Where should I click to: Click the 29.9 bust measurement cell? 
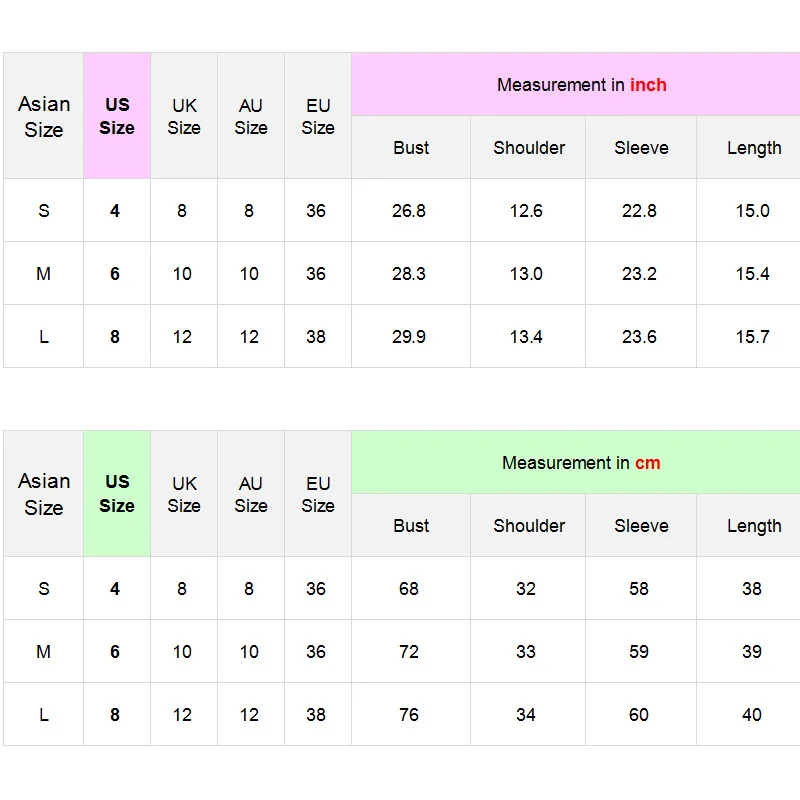[x=411, y=336]
